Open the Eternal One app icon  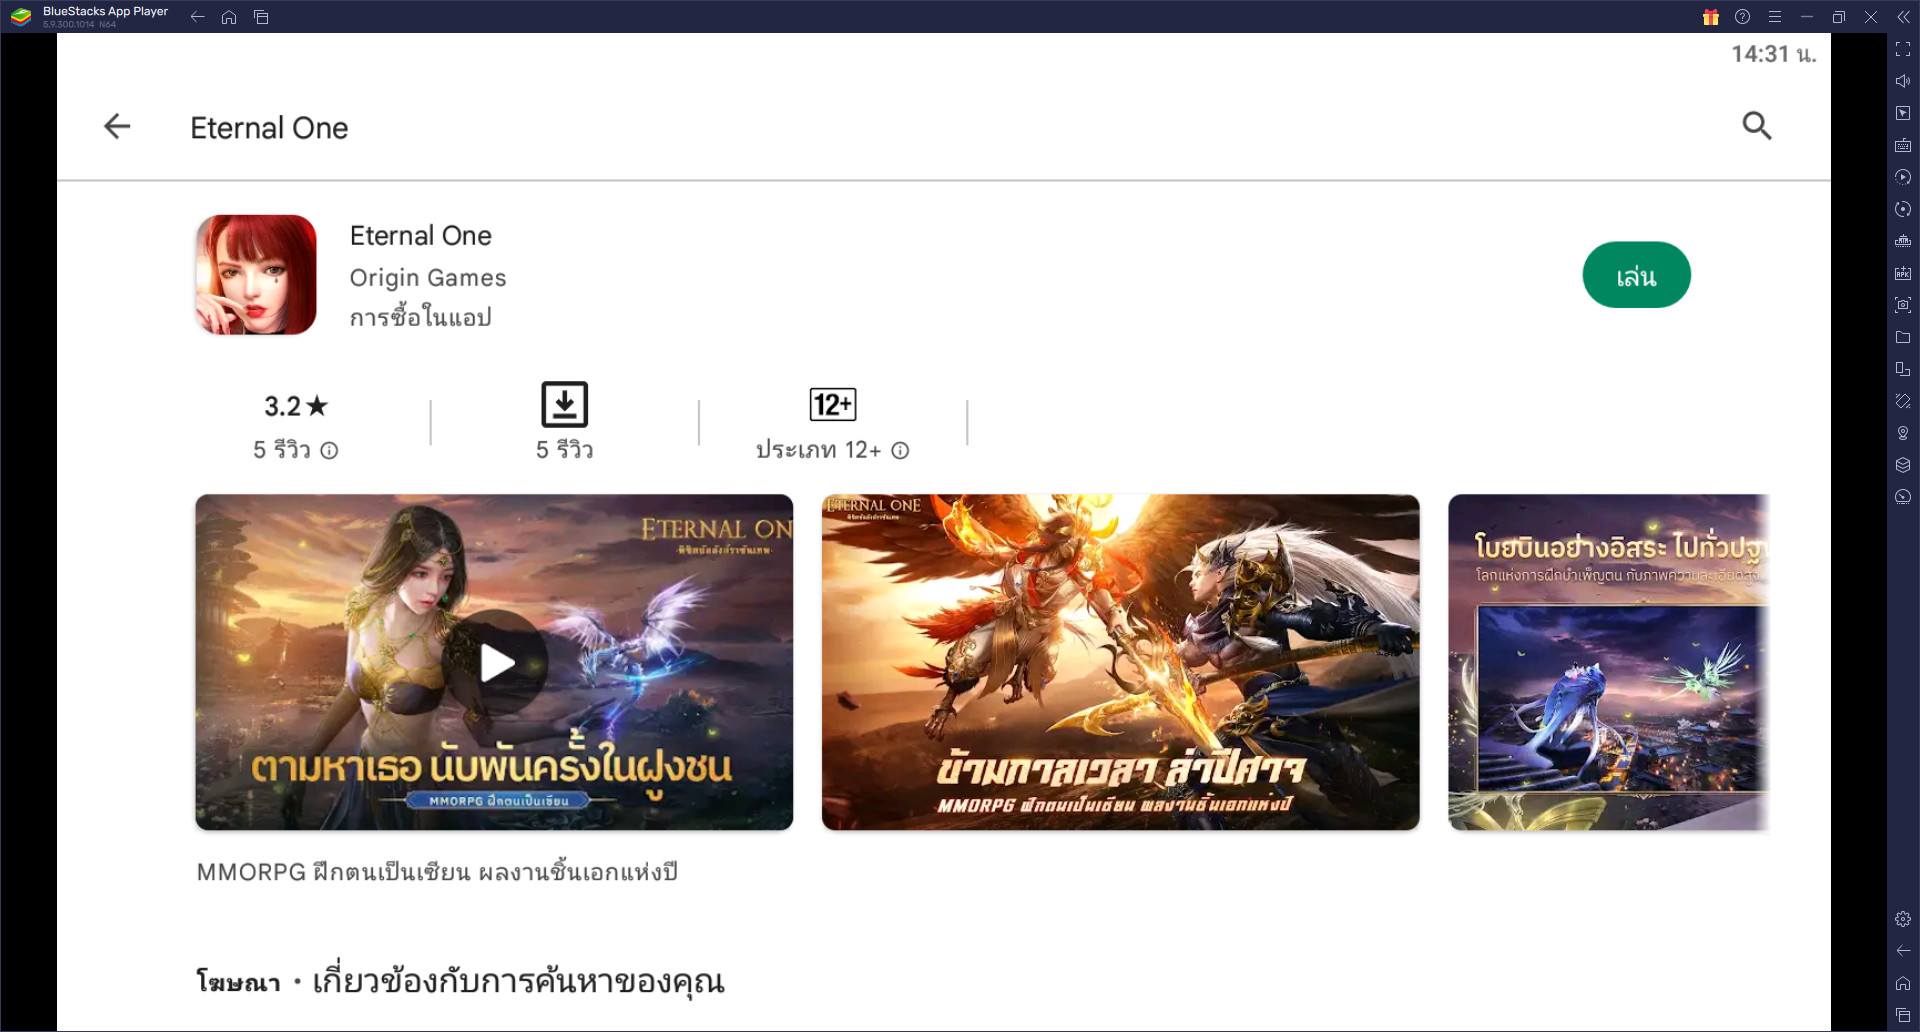coord(256,275)
